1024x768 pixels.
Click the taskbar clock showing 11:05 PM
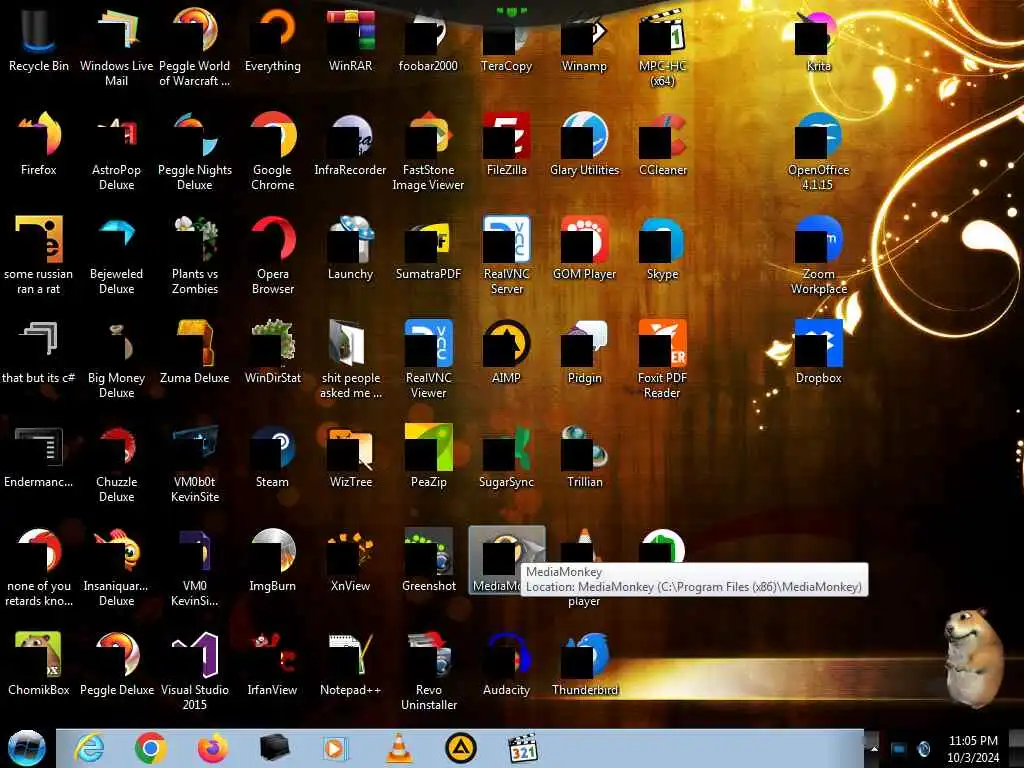pos(973,749)
